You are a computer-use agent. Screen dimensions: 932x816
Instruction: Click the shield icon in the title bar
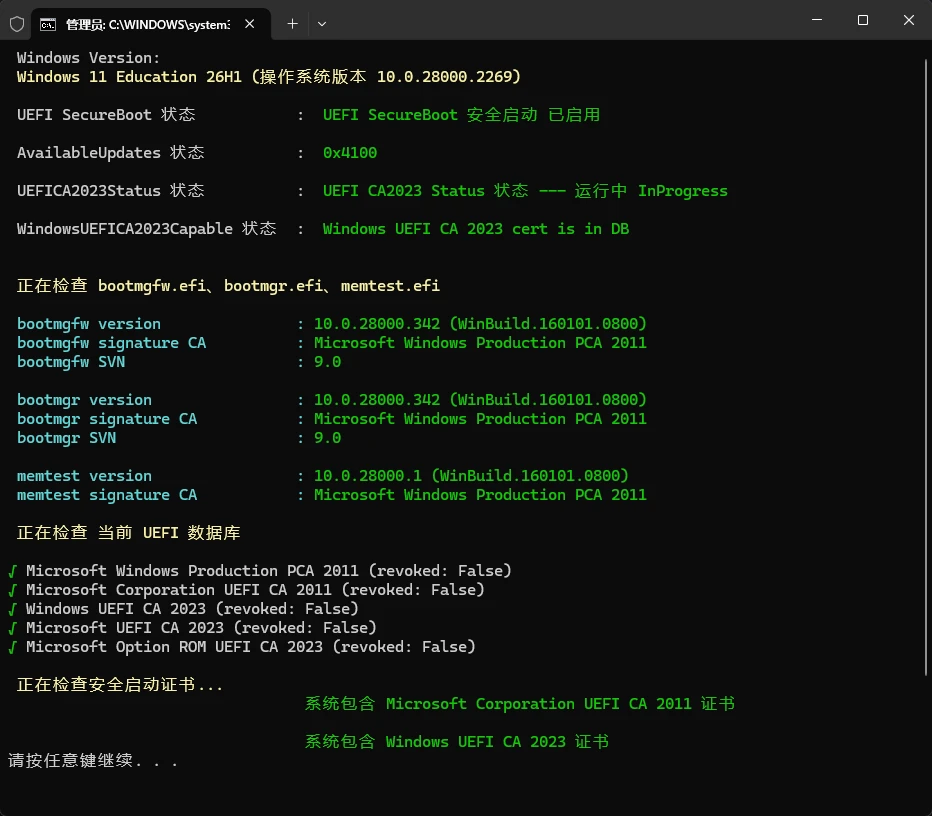pyautogui.click(x=17, y=24)
